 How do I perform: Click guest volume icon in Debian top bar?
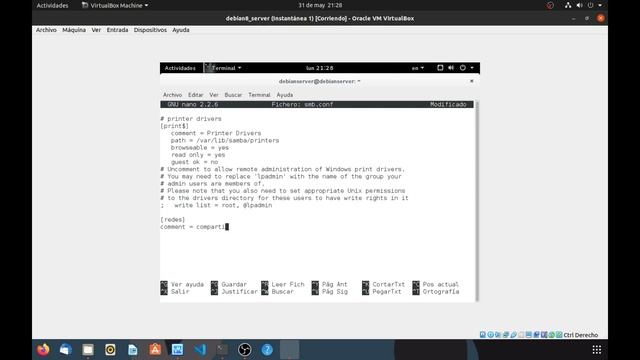pyautogui.click(x=451, y=68)
